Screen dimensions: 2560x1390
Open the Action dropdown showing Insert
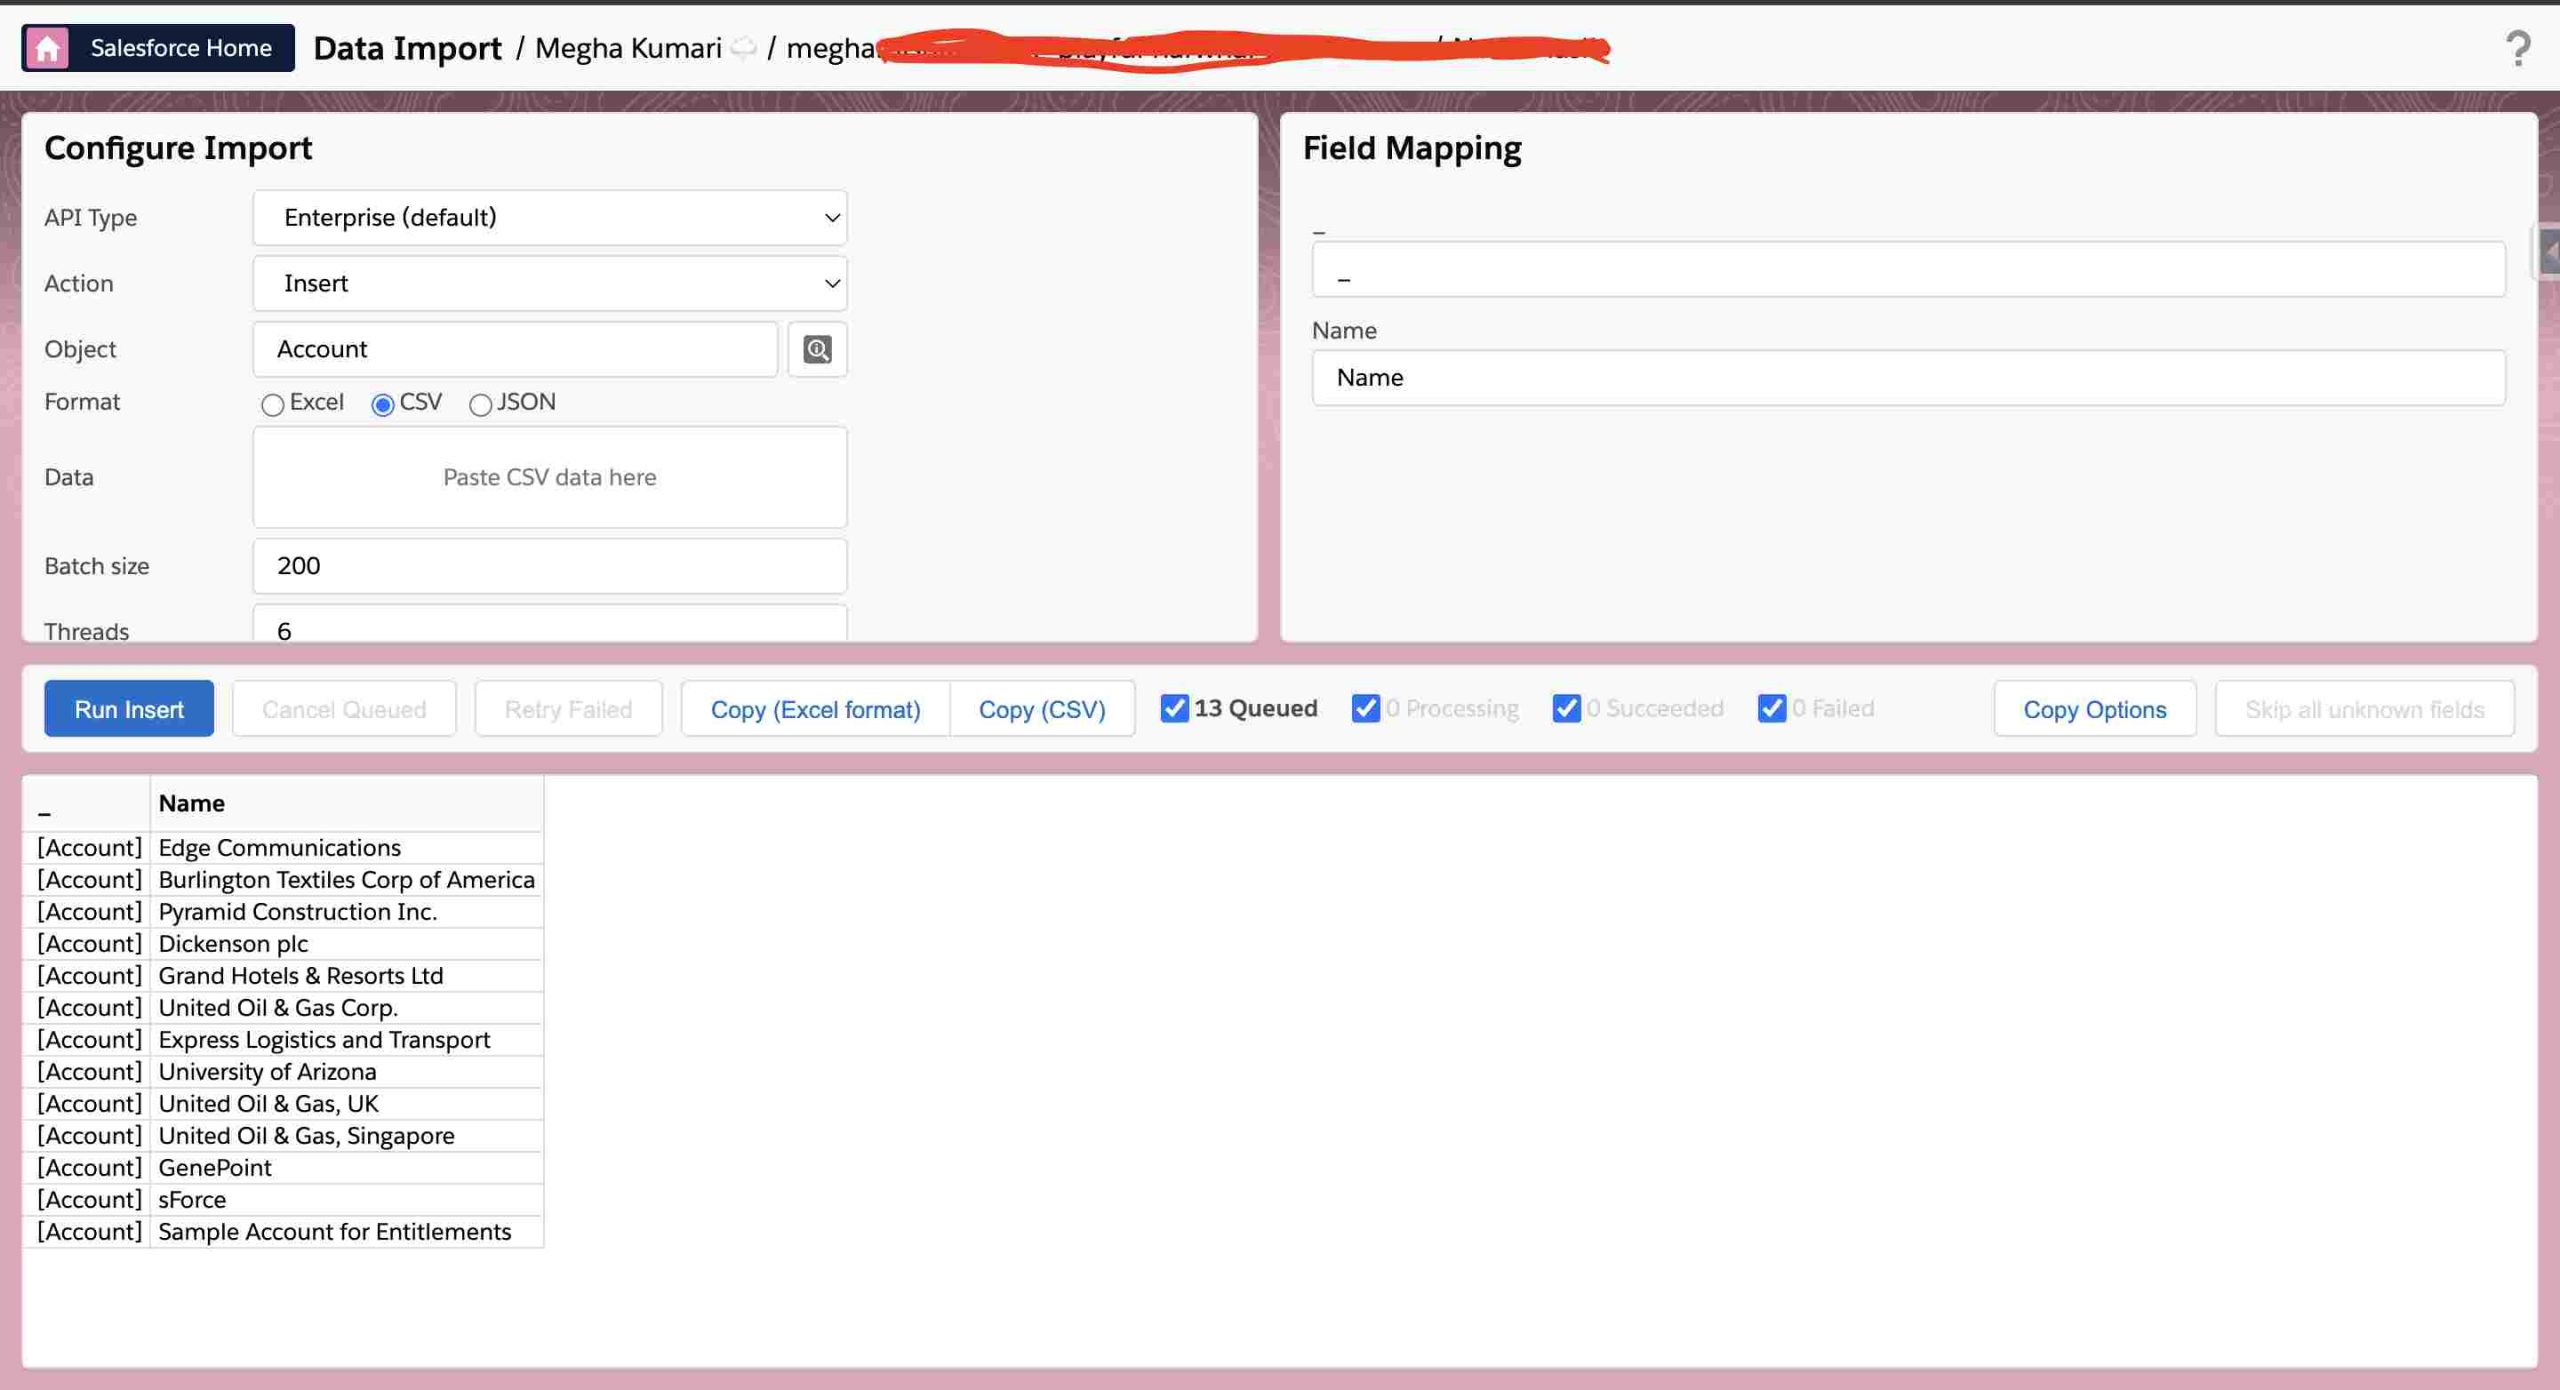click(550, 283)
